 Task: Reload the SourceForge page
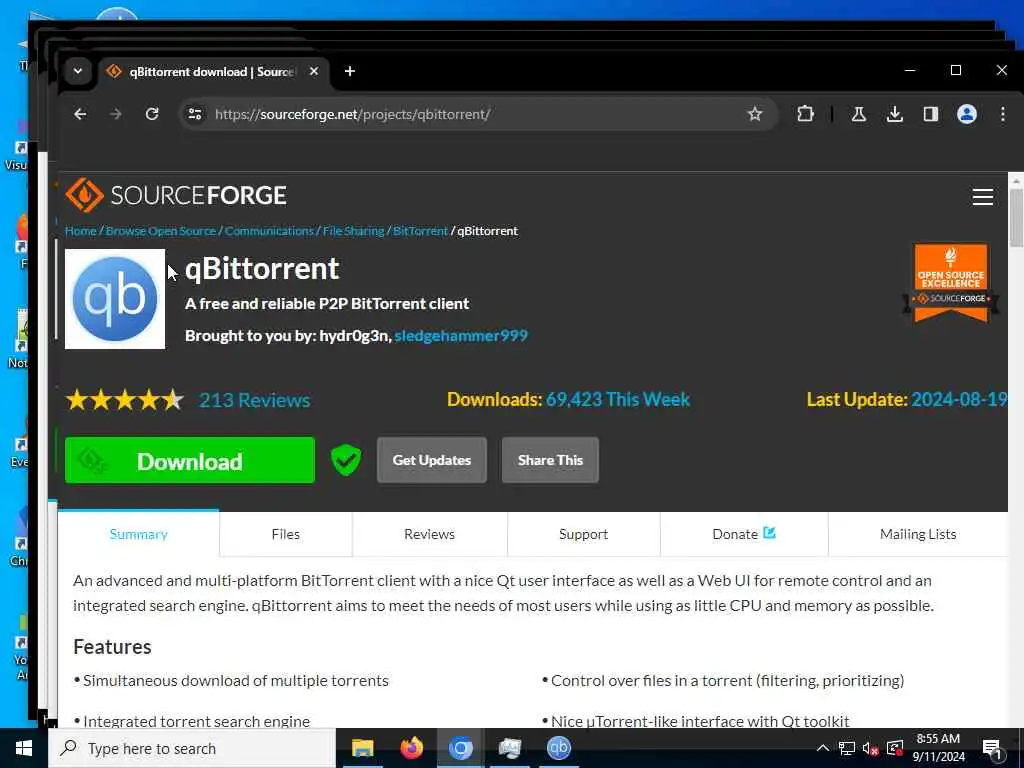(x=152, y=114)
